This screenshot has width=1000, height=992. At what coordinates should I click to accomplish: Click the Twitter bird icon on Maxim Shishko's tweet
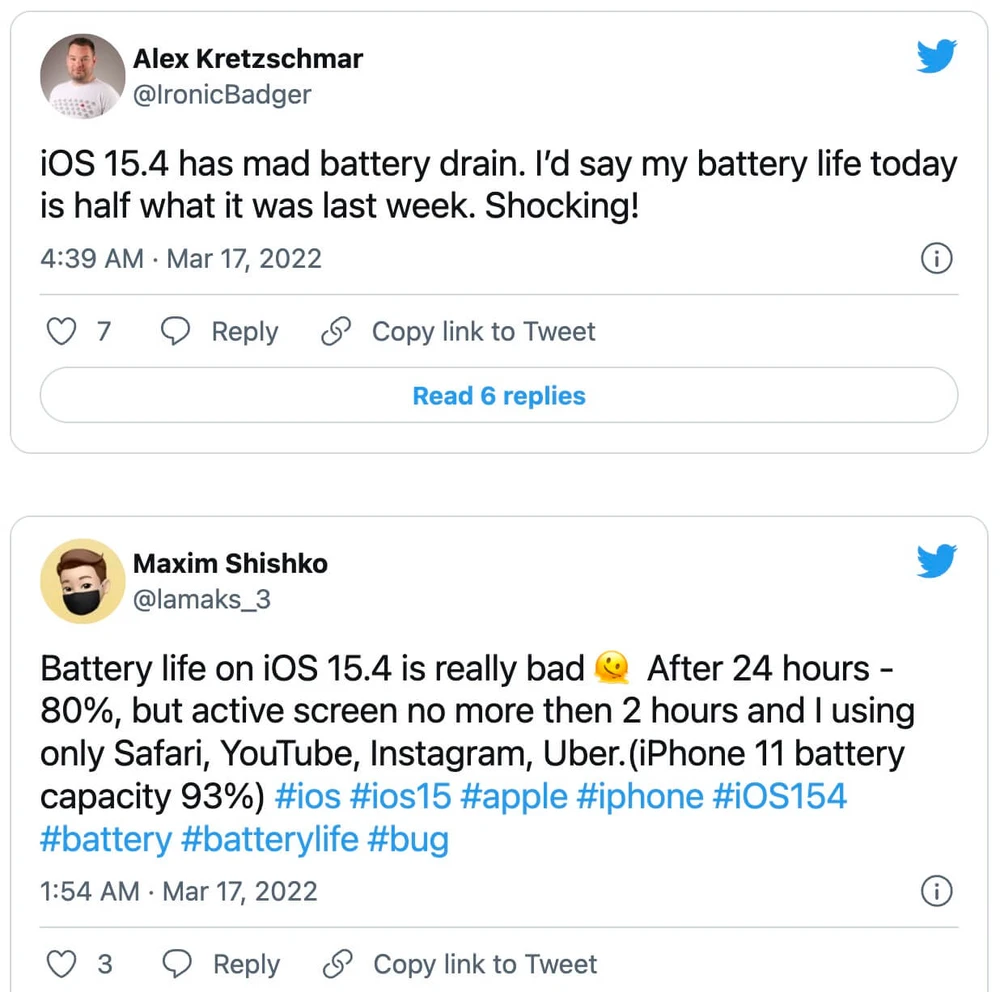[936, 561]
